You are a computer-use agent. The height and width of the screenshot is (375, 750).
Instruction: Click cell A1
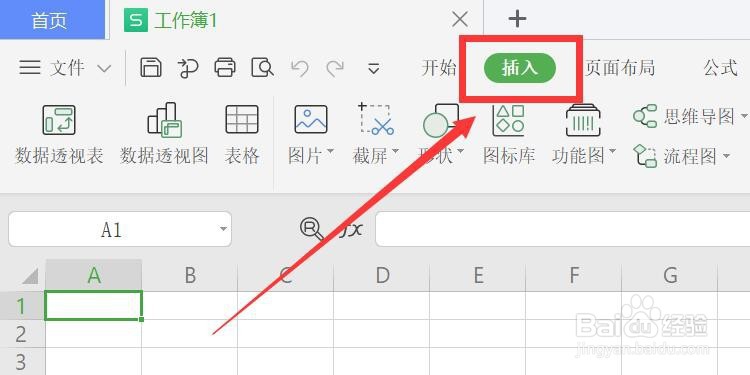tap(94, 305)
